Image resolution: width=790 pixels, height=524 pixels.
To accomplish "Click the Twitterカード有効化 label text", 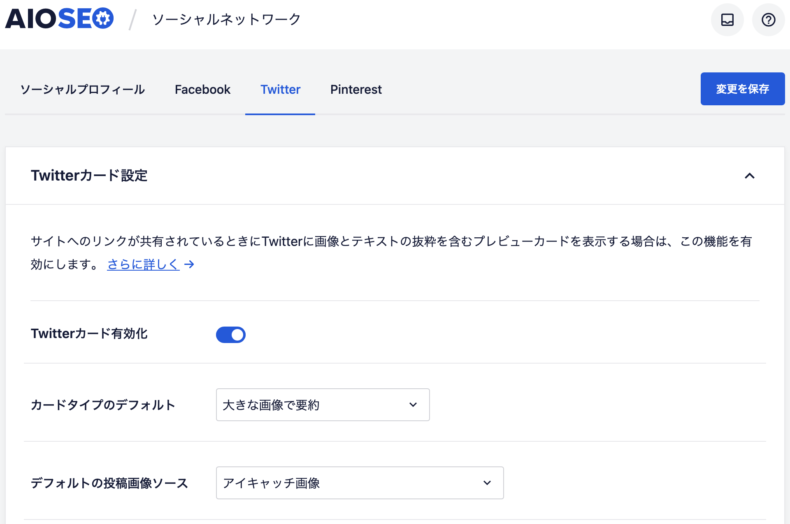I will pyautogui.click(x=89, y=334).
